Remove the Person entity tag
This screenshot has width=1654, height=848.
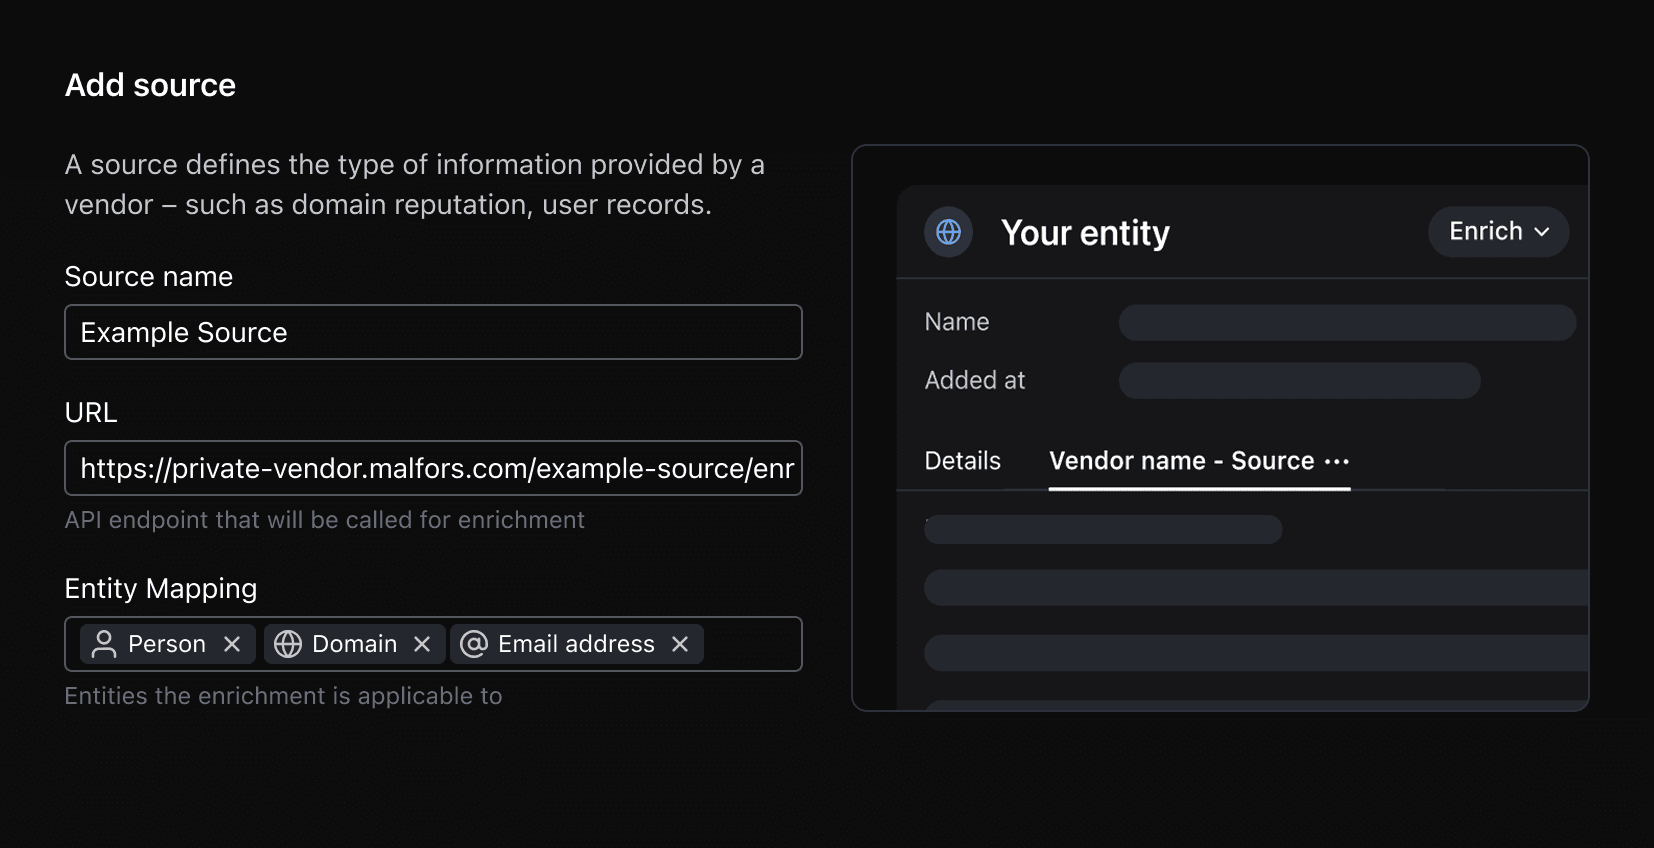point(232,644)
